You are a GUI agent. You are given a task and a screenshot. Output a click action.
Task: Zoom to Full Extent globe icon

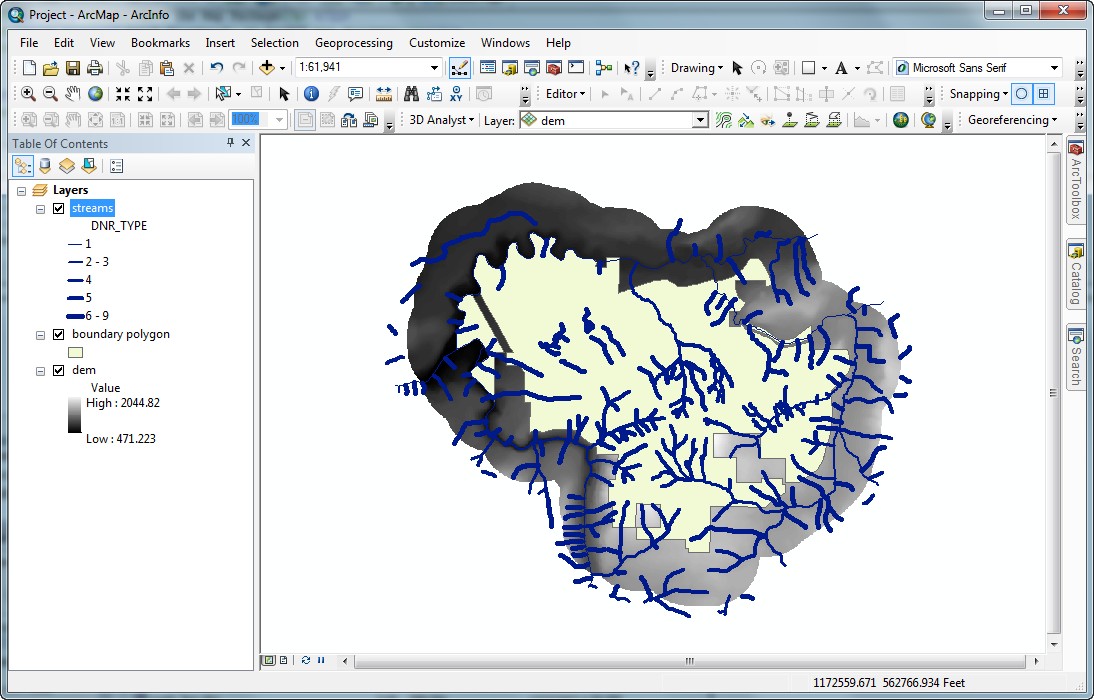[96, 94]
